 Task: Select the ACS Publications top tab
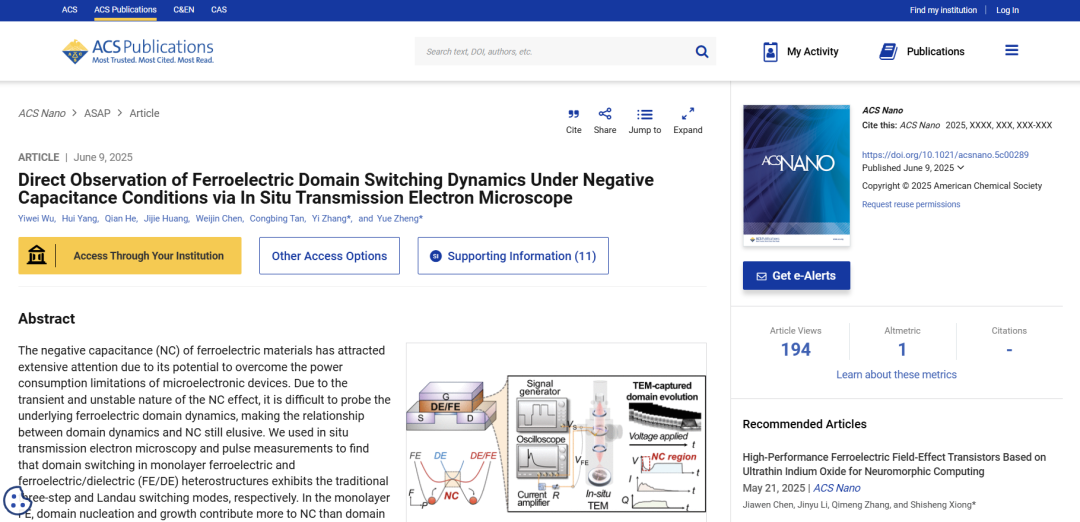click(125, 10)
